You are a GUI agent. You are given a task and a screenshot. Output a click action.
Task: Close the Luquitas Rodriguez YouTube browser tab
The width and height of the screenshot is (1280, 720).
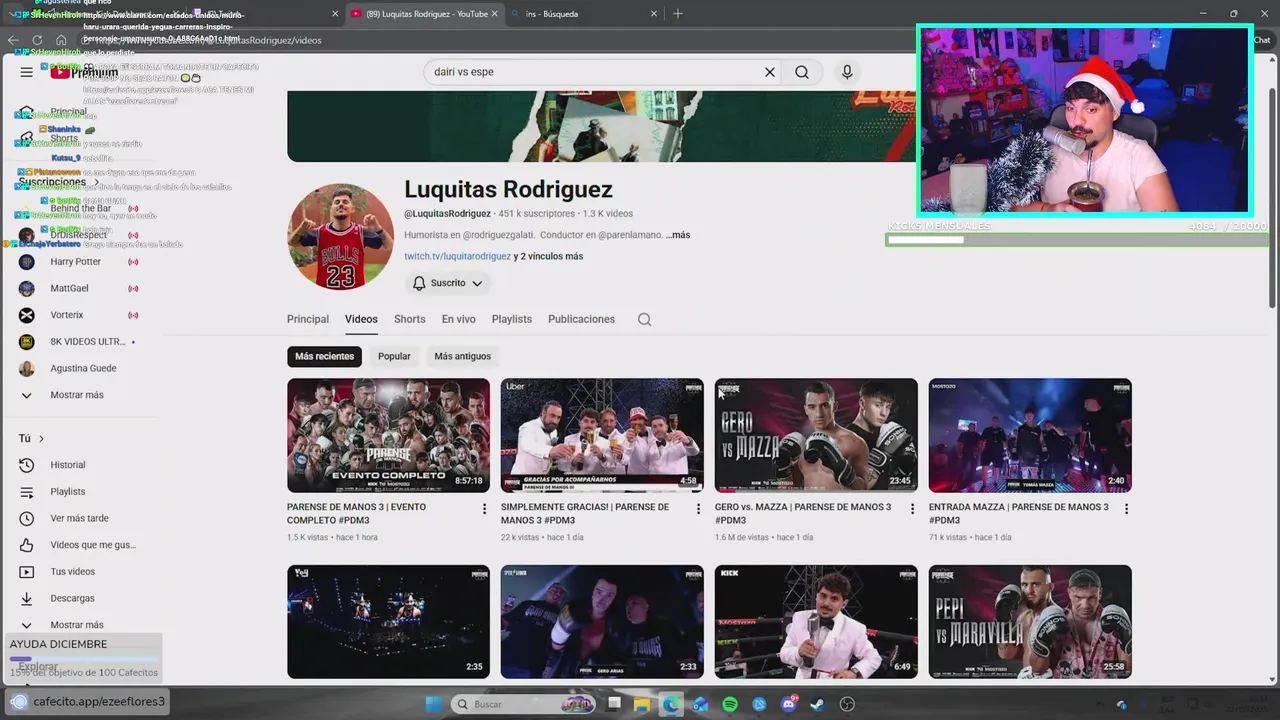pyautogui.click(x=494, y=14)
